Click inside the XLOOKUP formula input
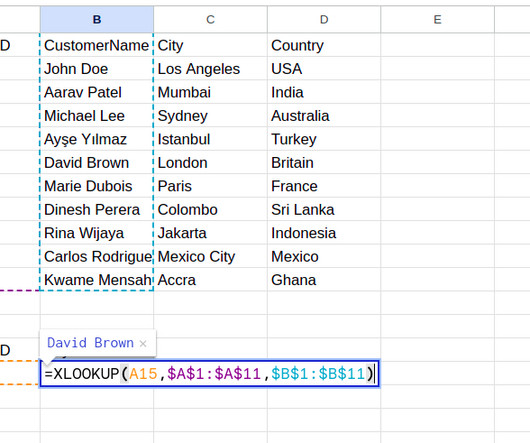The width and height of the screenshot is (530, 443). 210,374
